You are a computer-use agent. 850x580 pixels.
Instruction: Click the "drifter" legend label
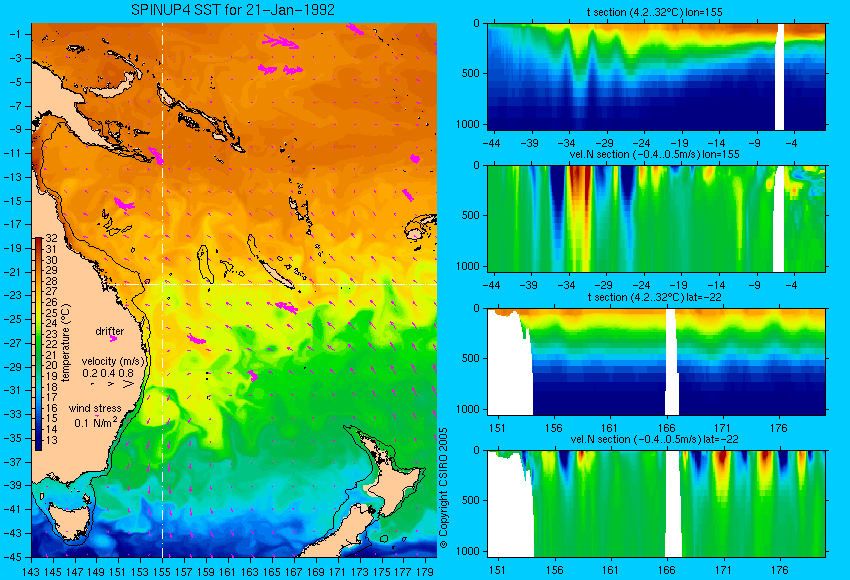(x=110, y=331)
